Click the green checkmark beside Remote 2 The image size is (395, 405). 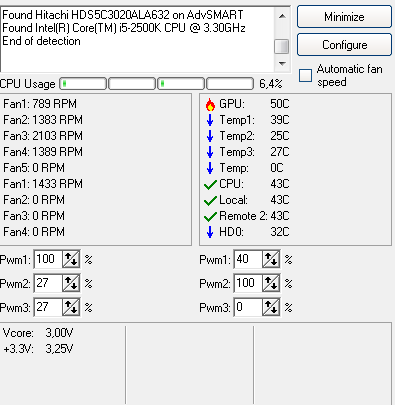point(210,216)
